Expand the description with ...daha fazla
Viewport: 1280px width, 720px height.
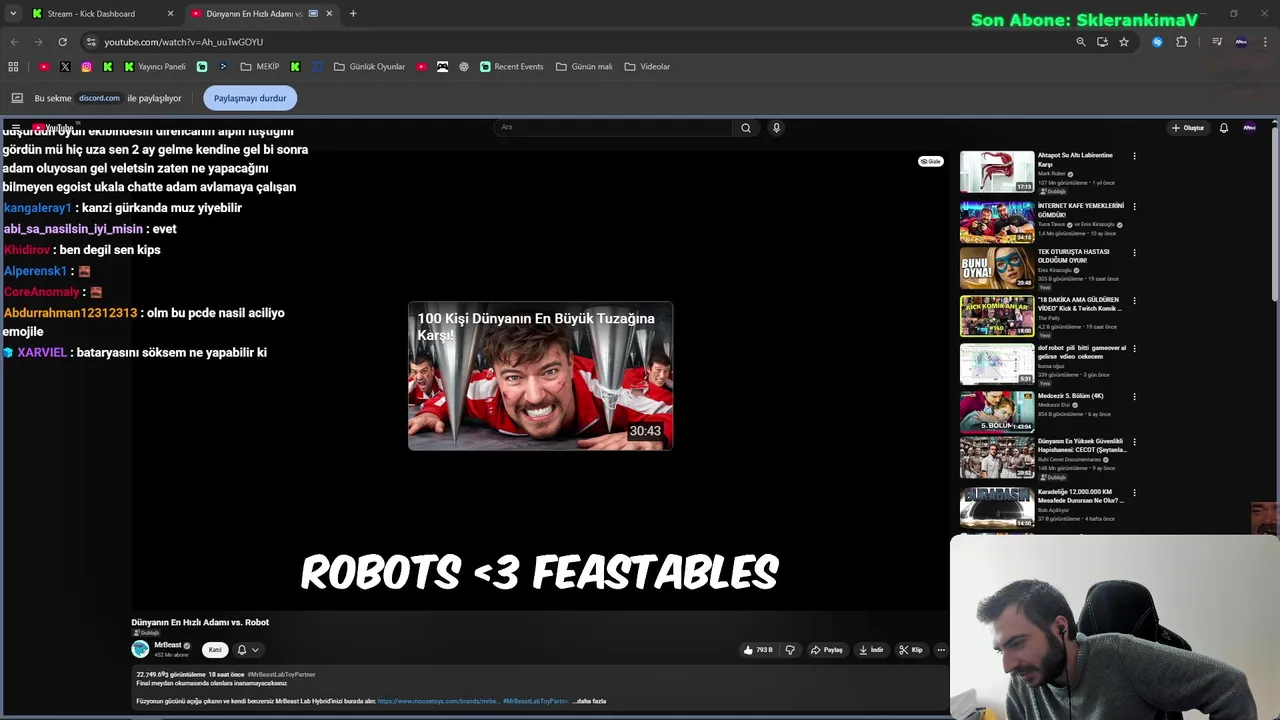tap(589, 701)
